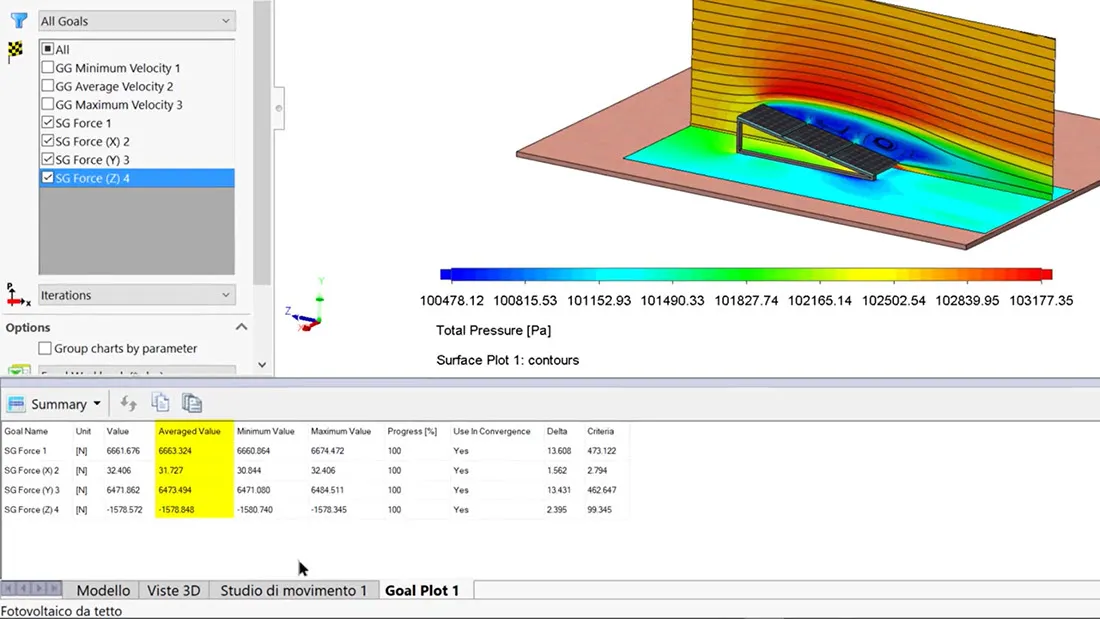Click the Goal Name column header
Screen dimensions: 1100x619
[26, 431]
